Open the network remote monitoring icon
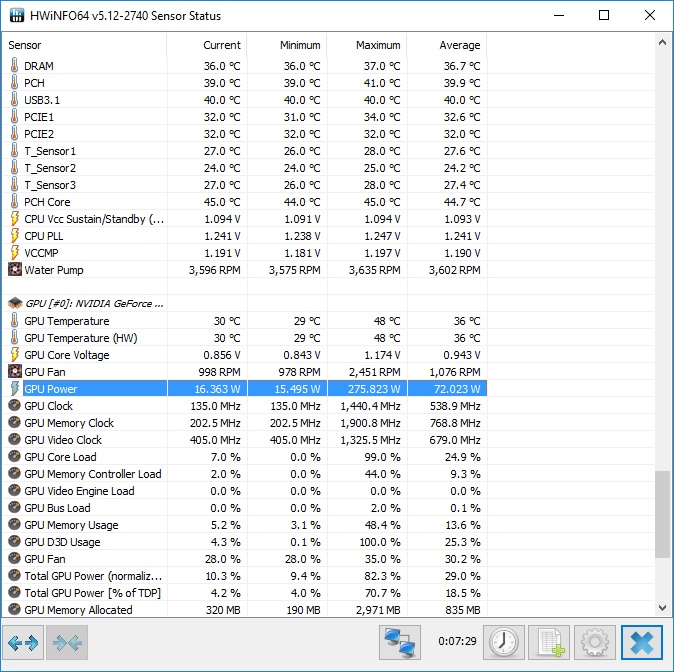 (x=400, y=643)
